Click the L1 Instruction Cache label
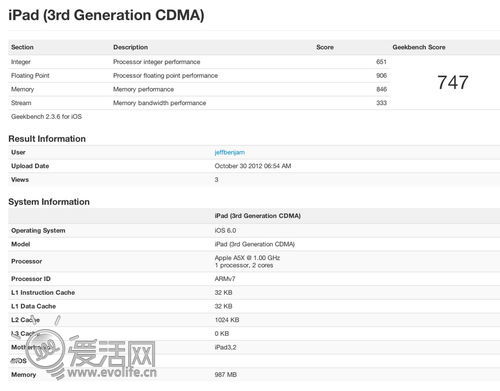The height and width of the screenshot is (391, 500). click(x=43, y=292)
